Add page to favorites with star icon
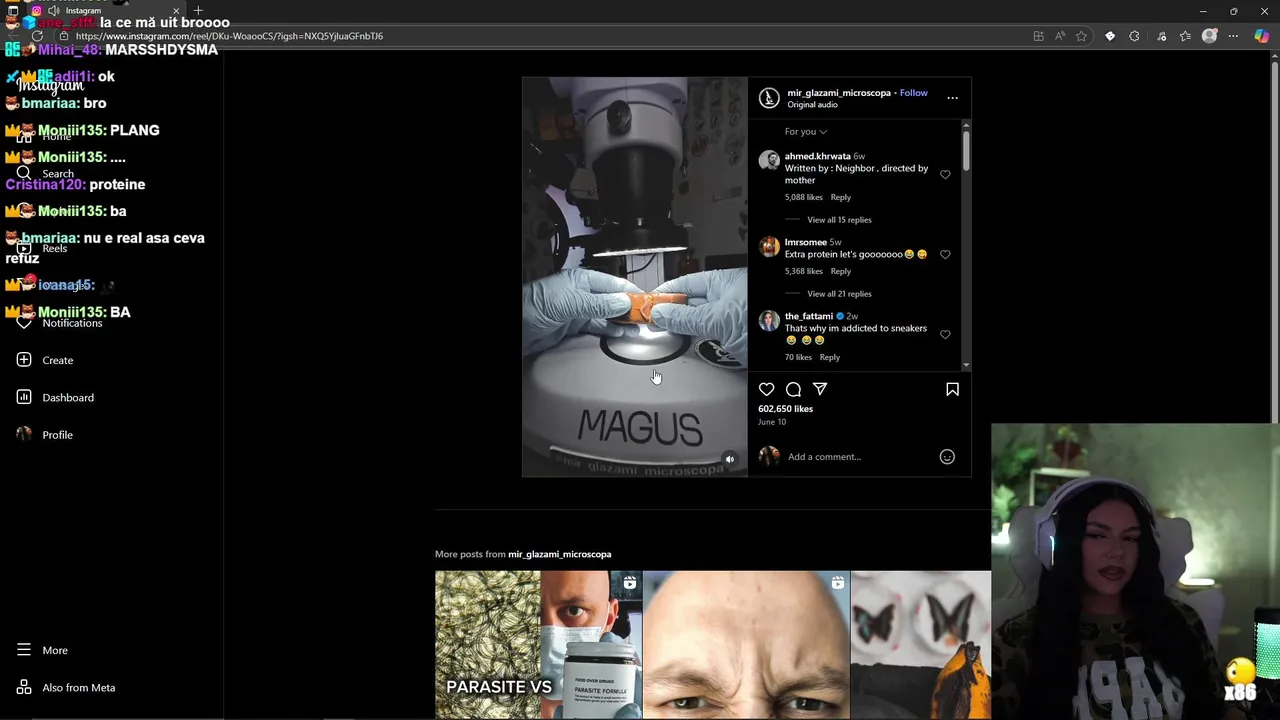This screenshot has height=720, width=1280. coord(1081,36)
